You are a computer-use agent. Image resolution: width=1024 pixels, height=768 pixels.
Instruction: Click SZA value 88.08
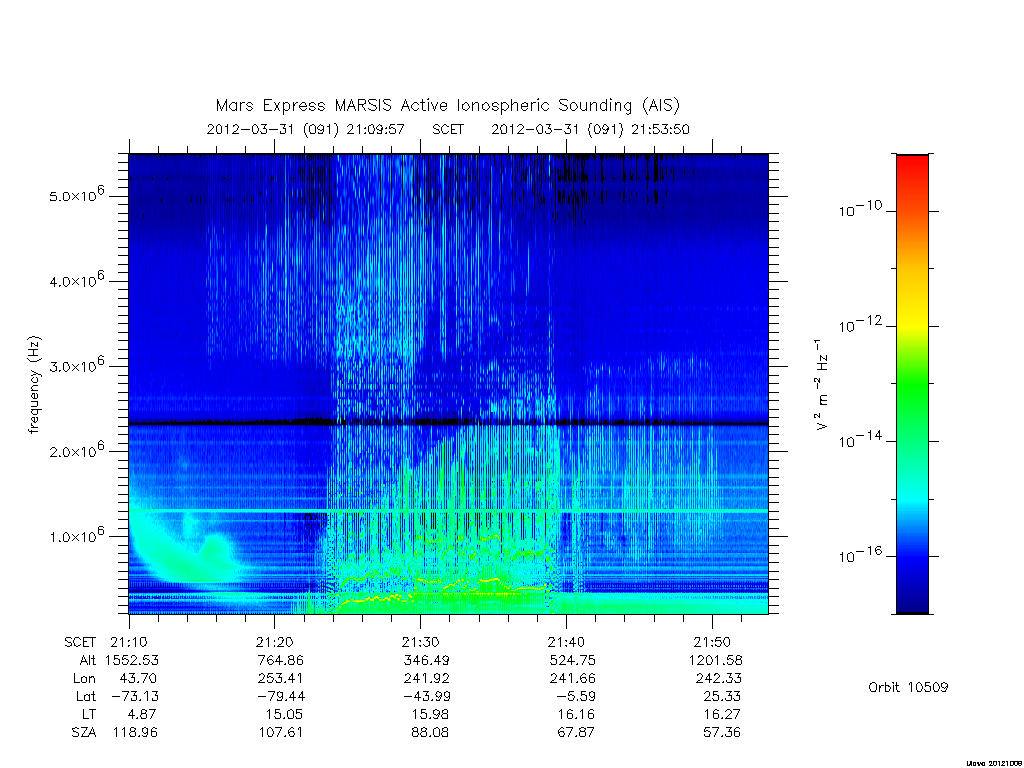430,732
